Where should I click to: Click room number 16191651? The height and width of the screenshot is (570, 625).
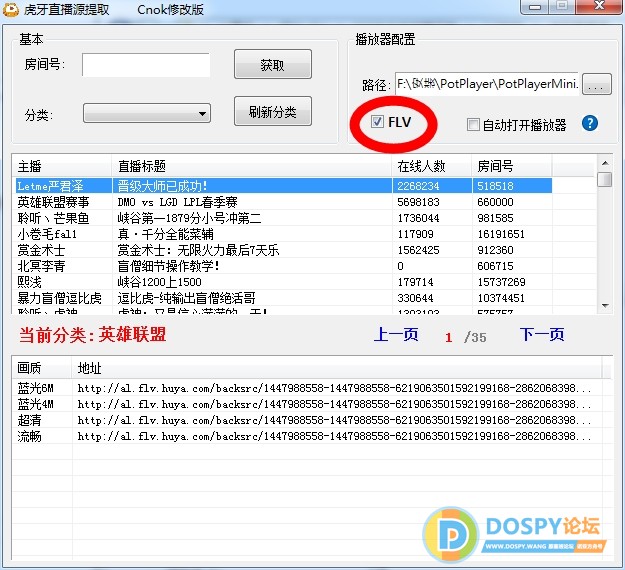[x=501, y=234]
